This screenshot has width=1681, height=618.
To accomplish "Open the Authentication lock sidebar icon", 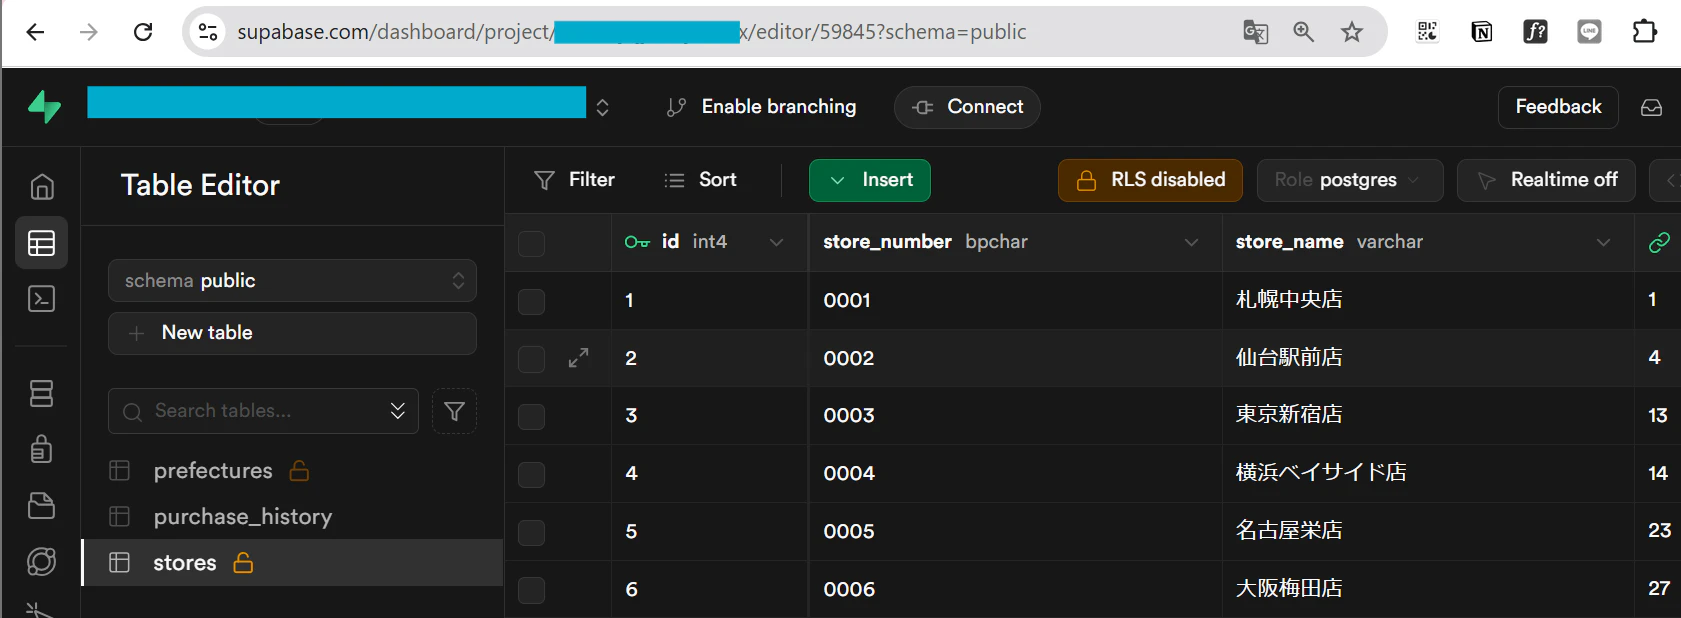I will point(41,449).
